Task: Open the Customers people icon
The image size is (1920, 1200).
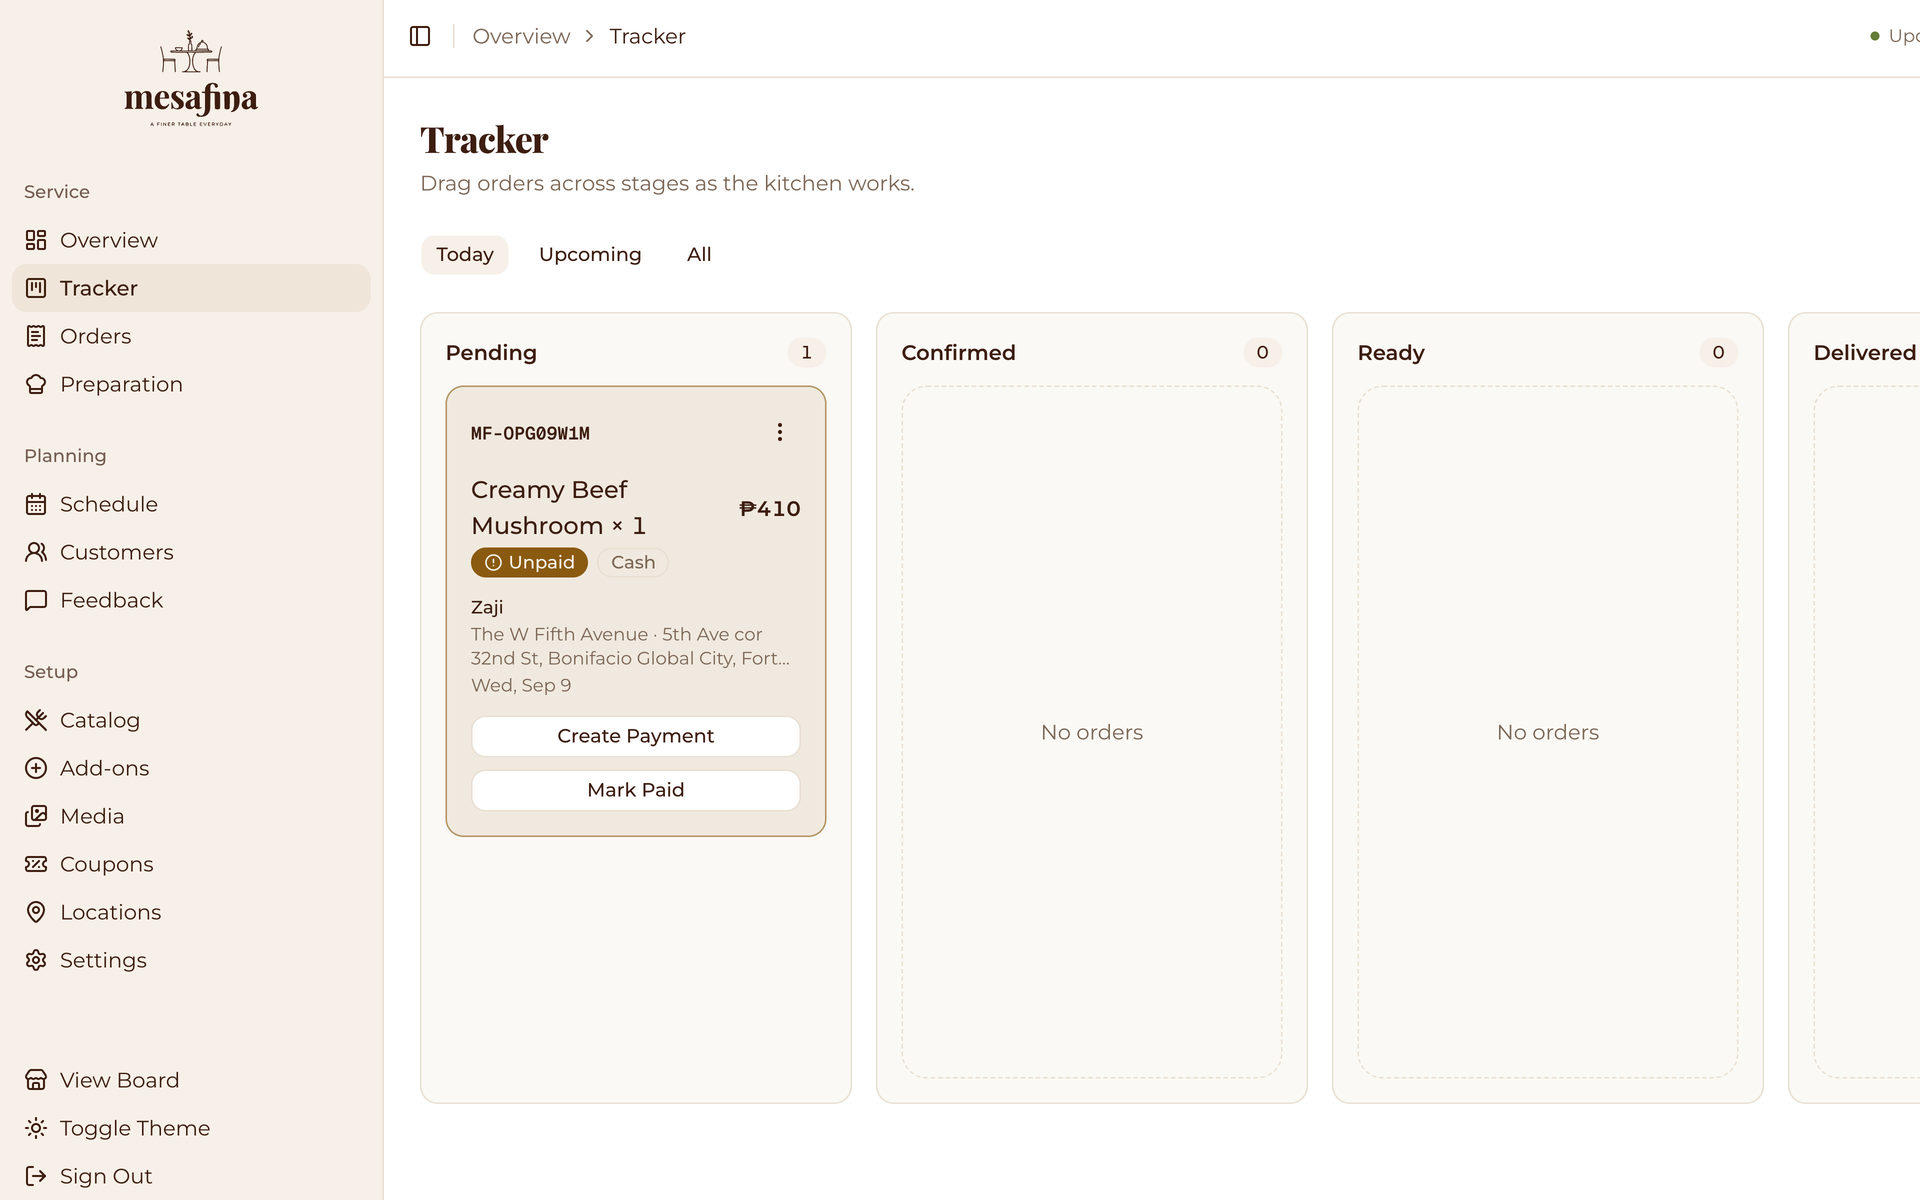Action: pyautogui.click(x=36, y=552)
